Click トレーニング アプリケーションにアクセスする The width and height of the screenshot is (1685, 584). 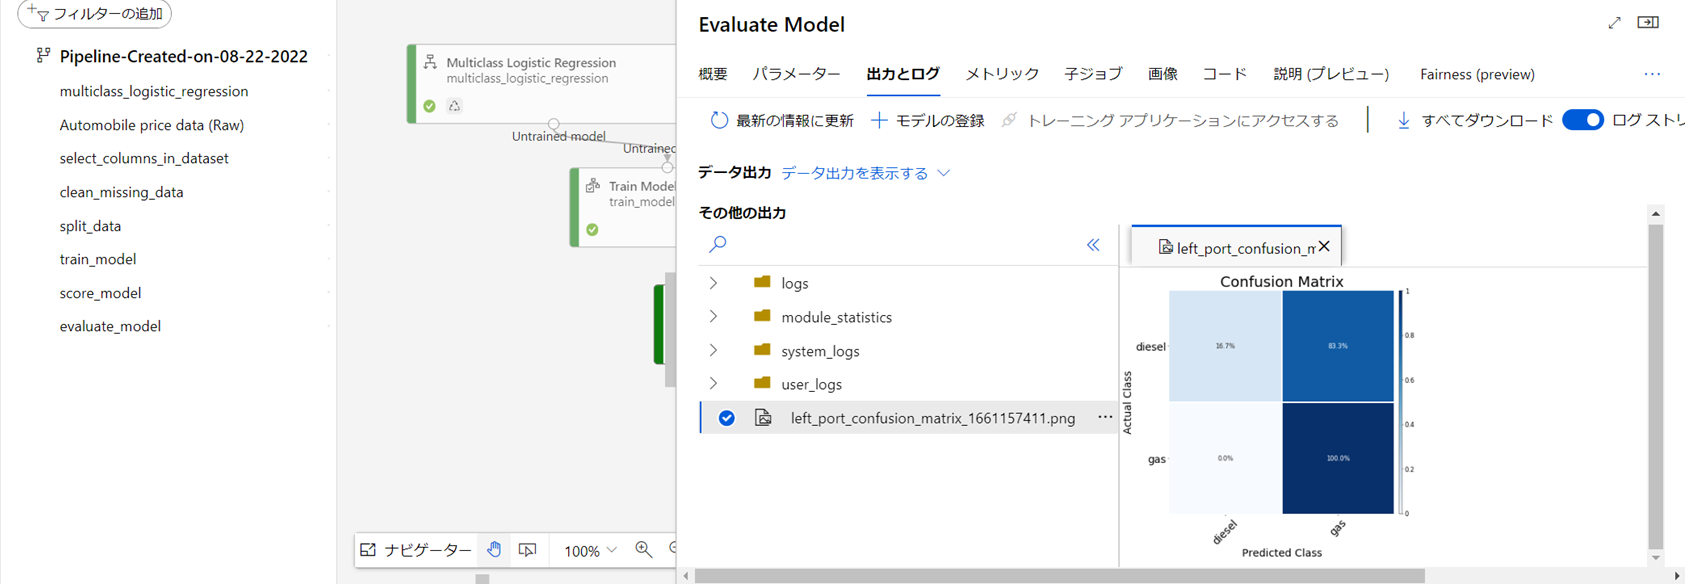[1170, 120]
